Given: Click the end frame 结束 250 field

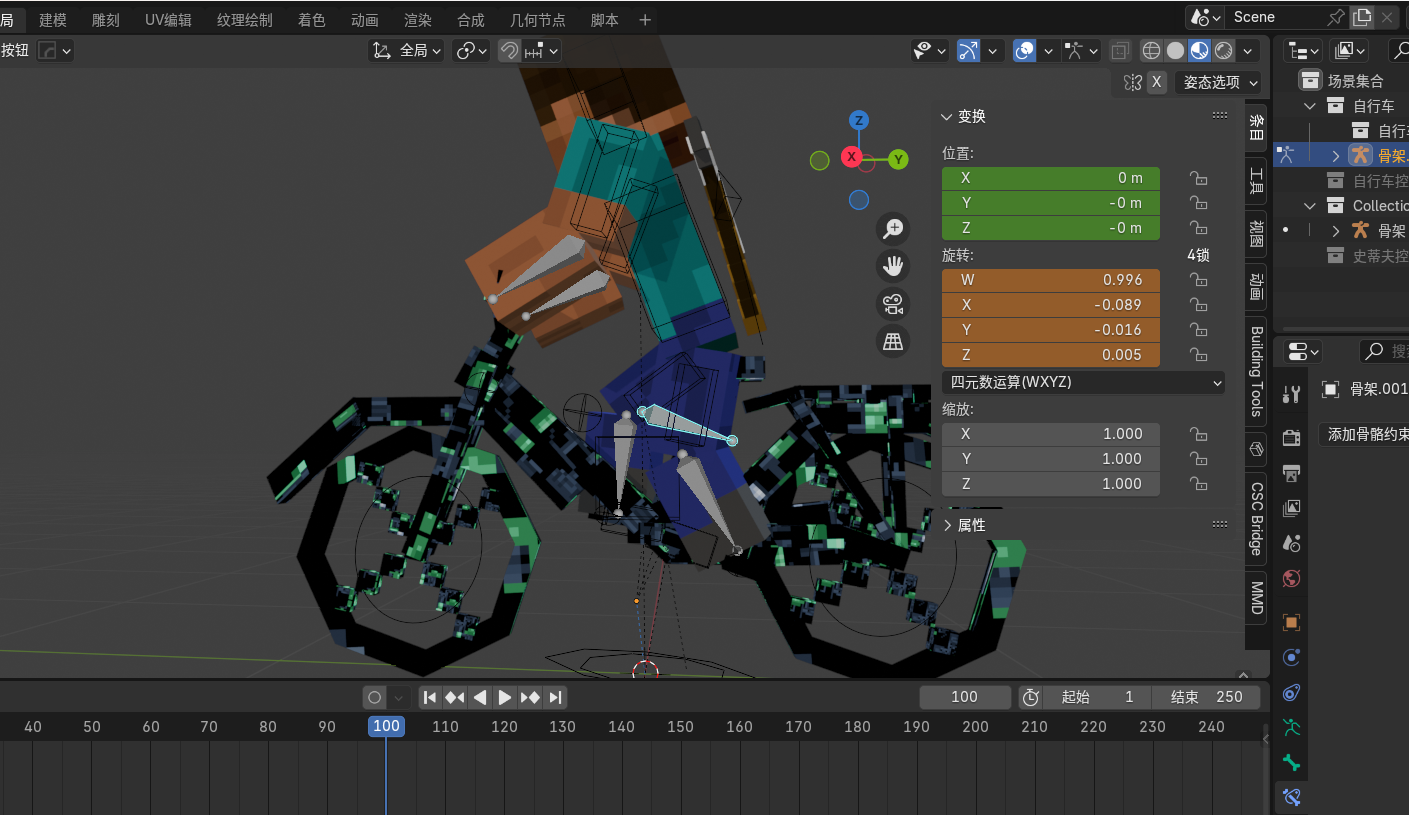Looking at the screenshot, I should [1207, 697].
